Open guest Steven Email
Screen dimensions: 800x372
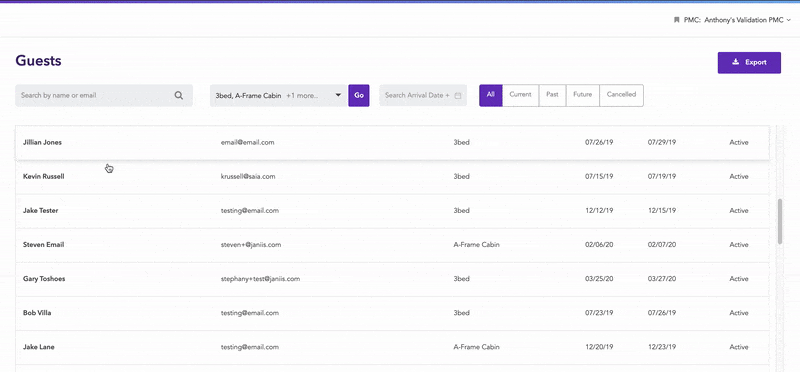[x=392, y=245]
